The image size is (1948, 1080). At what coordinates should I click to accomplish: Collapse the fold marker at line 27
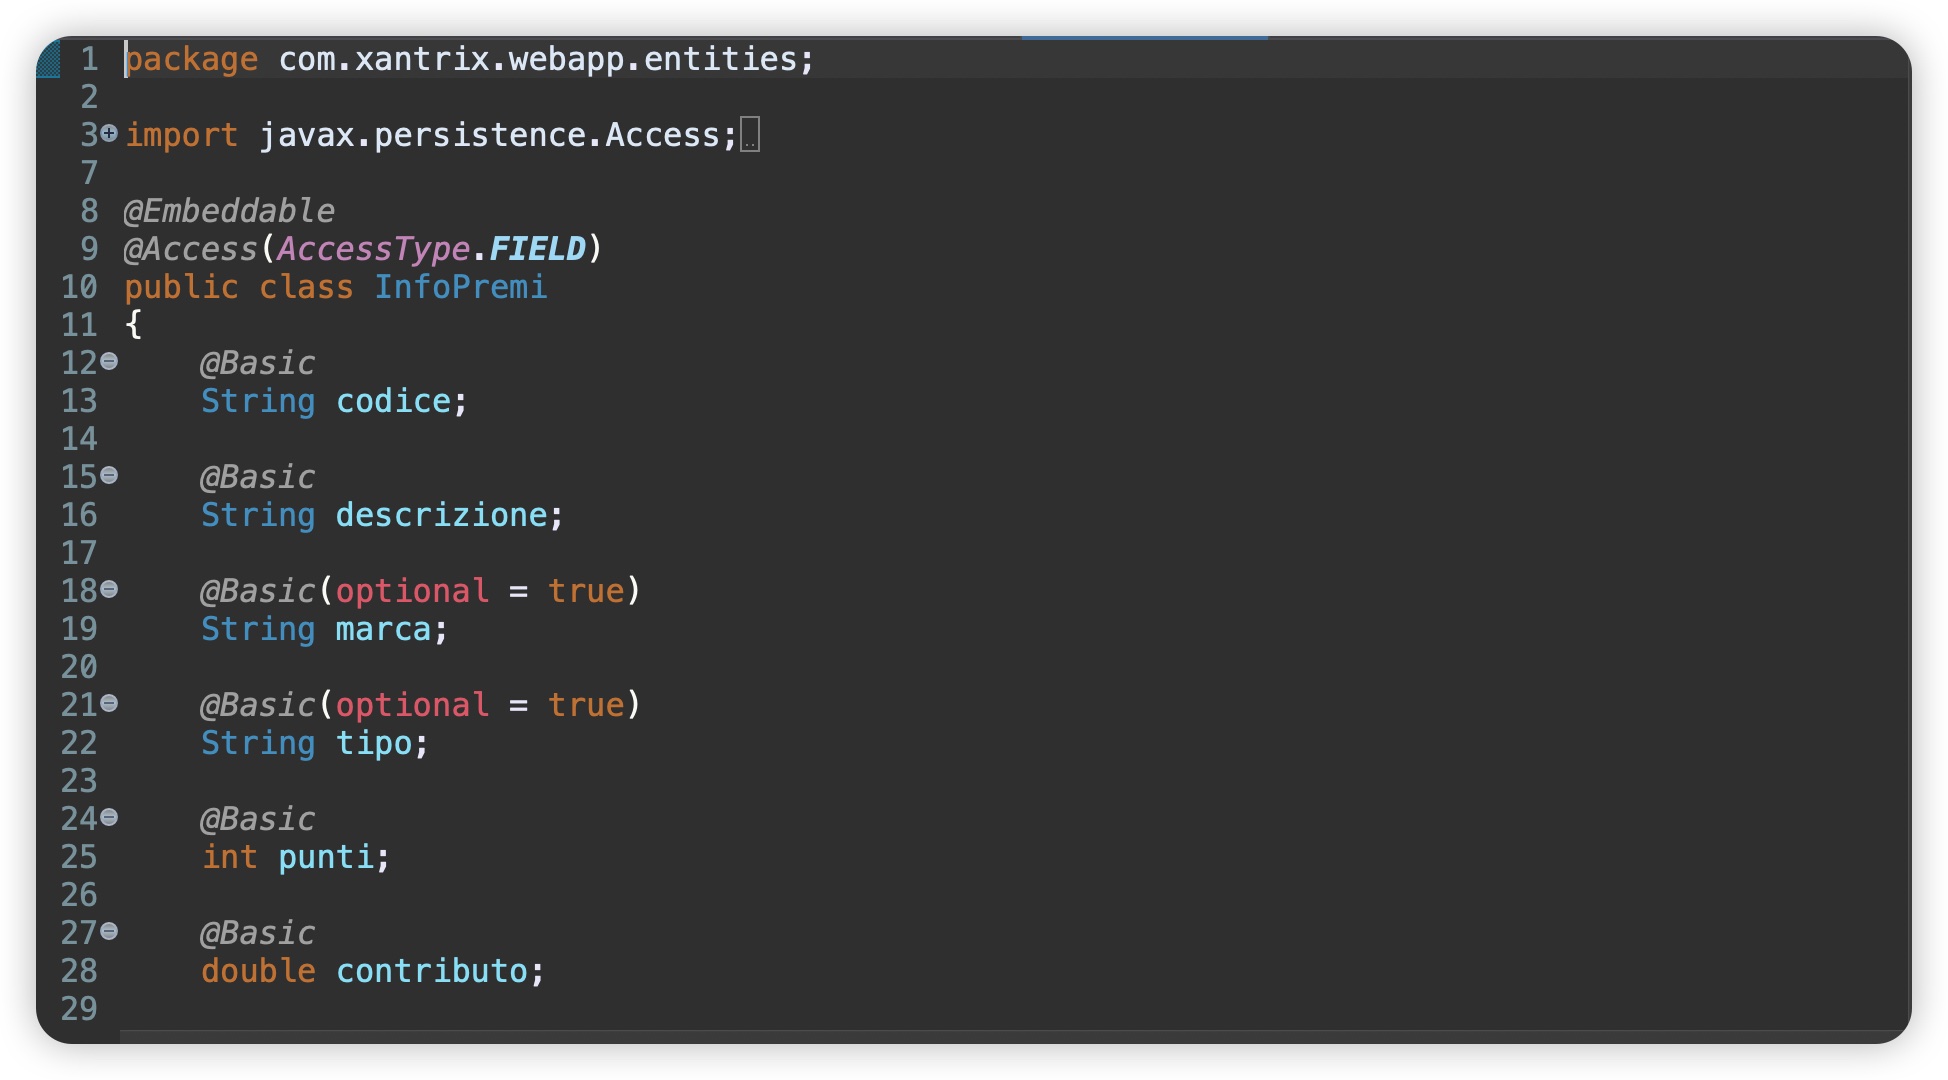pyautogui.click(x=109, y=931)
